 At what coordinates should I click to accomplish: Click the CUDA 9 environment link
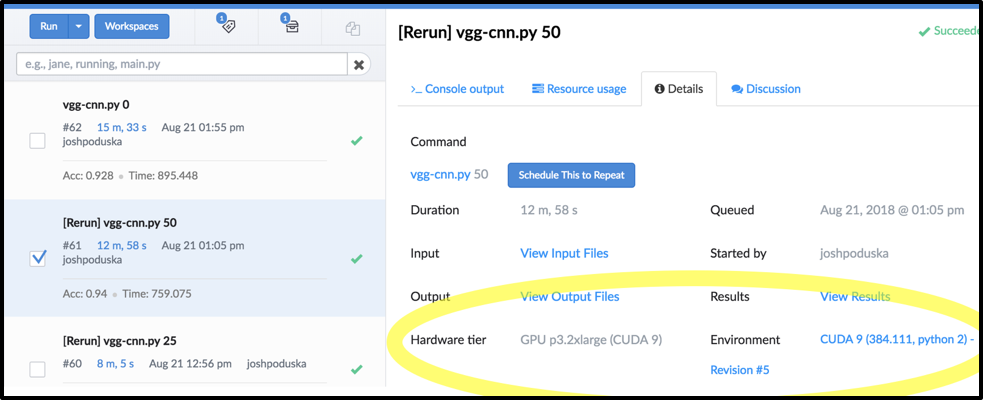coord(897,339)
